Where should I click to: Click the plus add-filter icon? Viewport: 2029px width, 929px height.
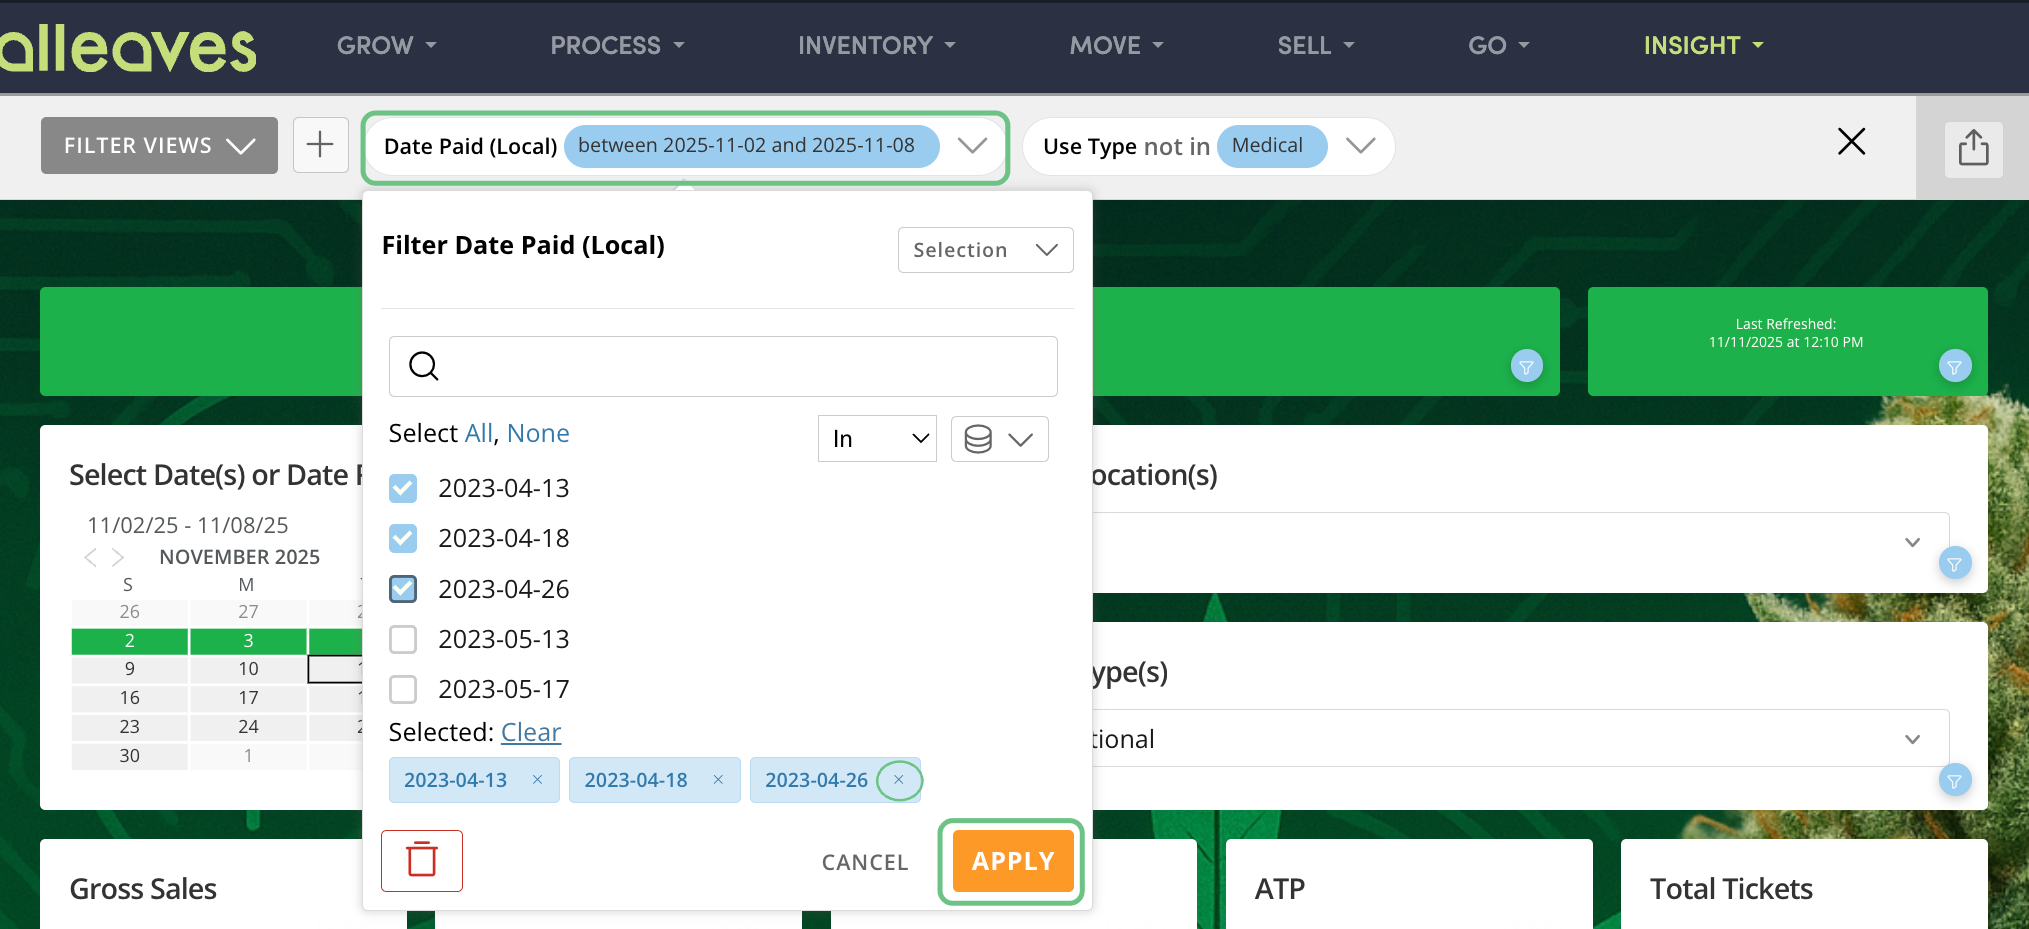tap(320, 145)
